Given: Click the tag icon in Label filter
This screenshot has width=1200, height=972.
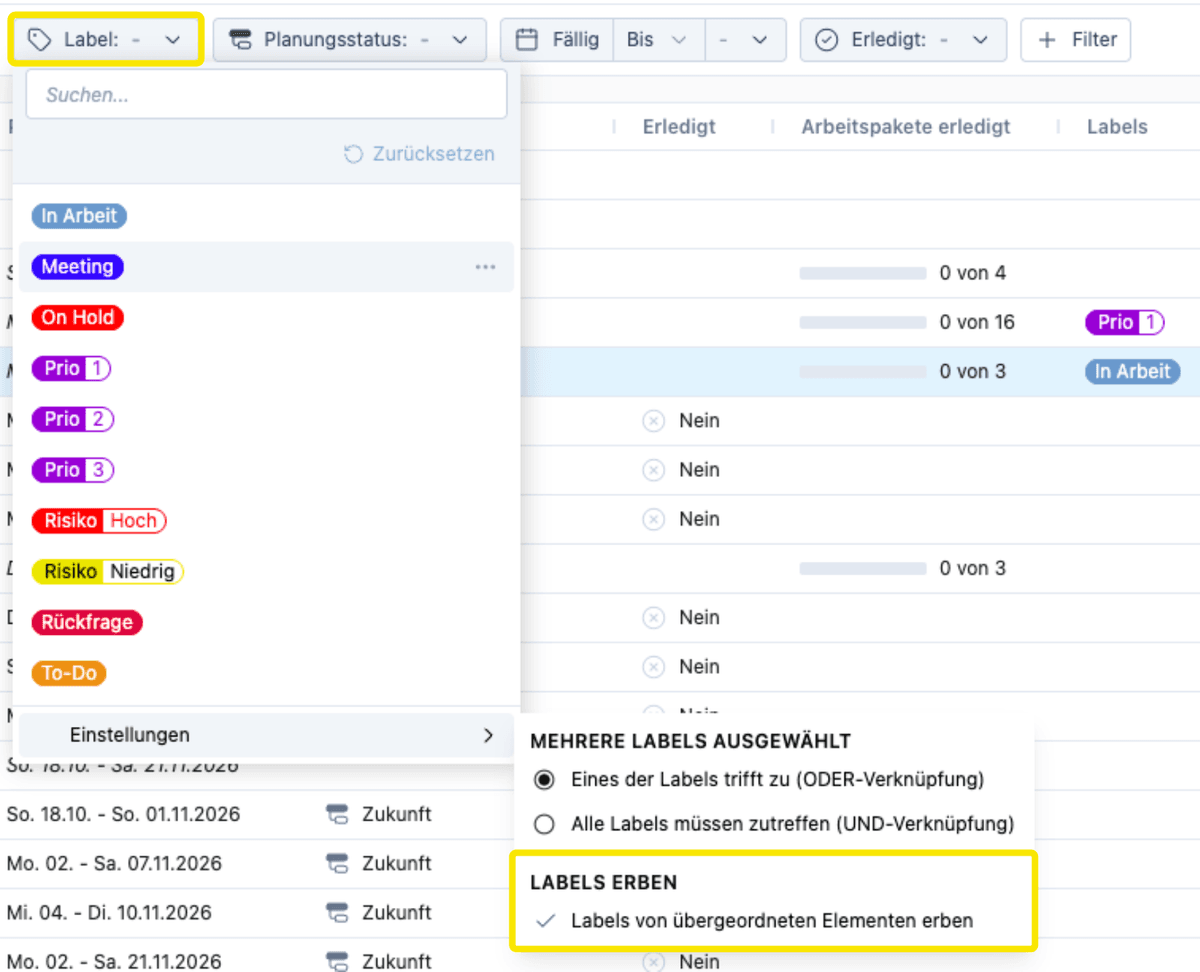Looking at the screenshot, I should (x=39, y=40).
